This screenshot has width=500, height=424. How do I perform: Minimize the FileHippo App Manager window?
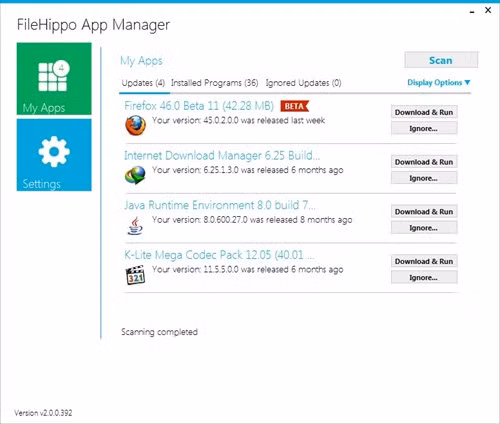[472, 12]
